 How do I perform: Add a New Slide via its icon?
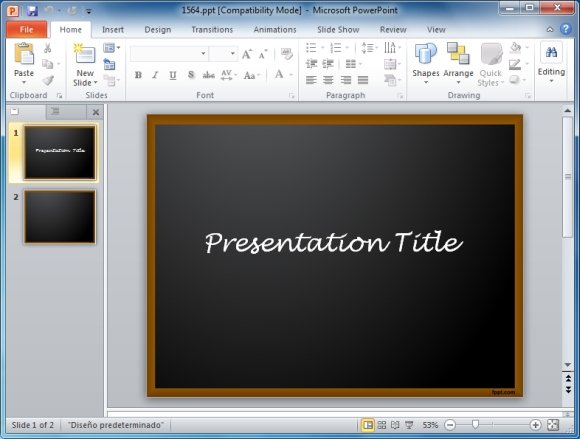click(84, 54)
